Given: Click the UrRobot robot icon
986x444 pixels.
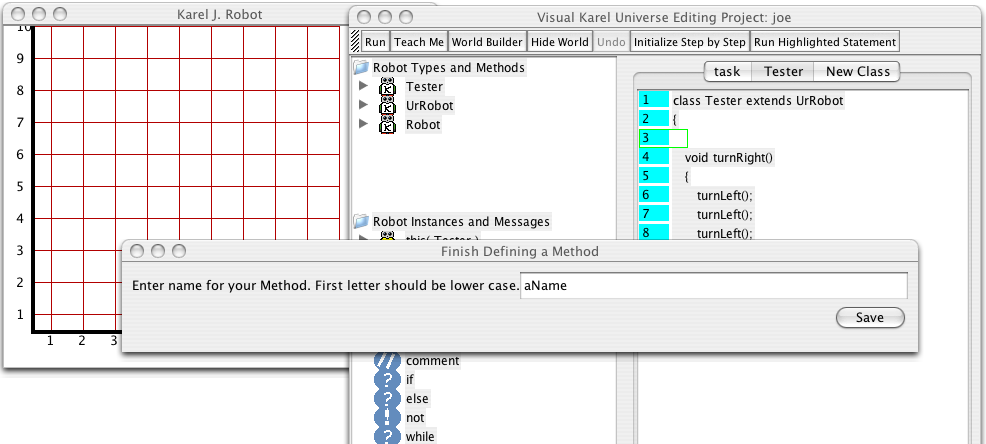Looking at the screenshot, I should [387, 106].
